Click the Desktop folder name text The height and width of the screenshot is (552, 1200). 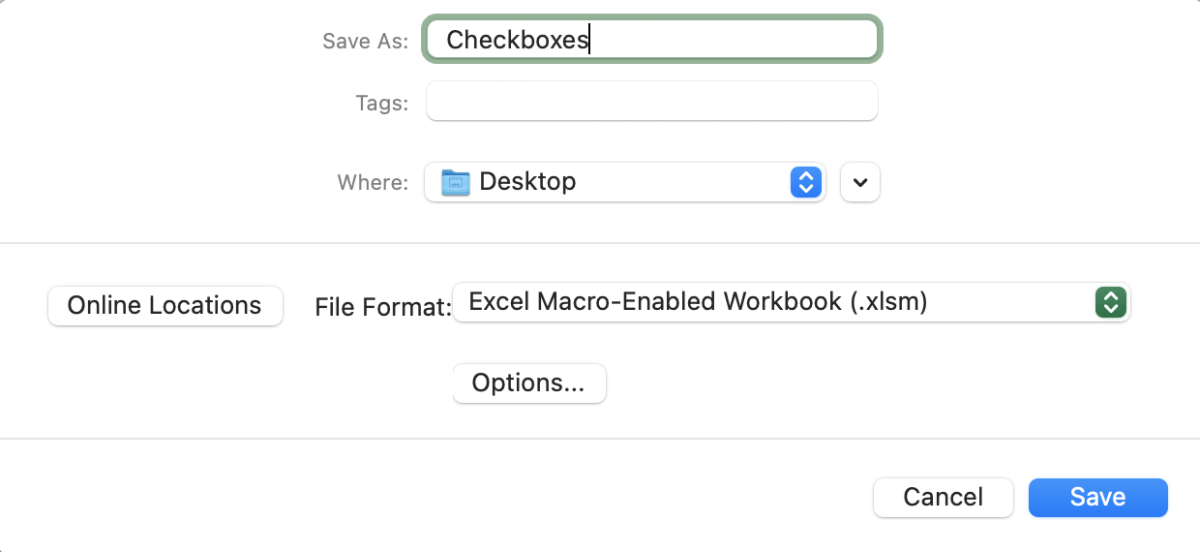(527, 182)
